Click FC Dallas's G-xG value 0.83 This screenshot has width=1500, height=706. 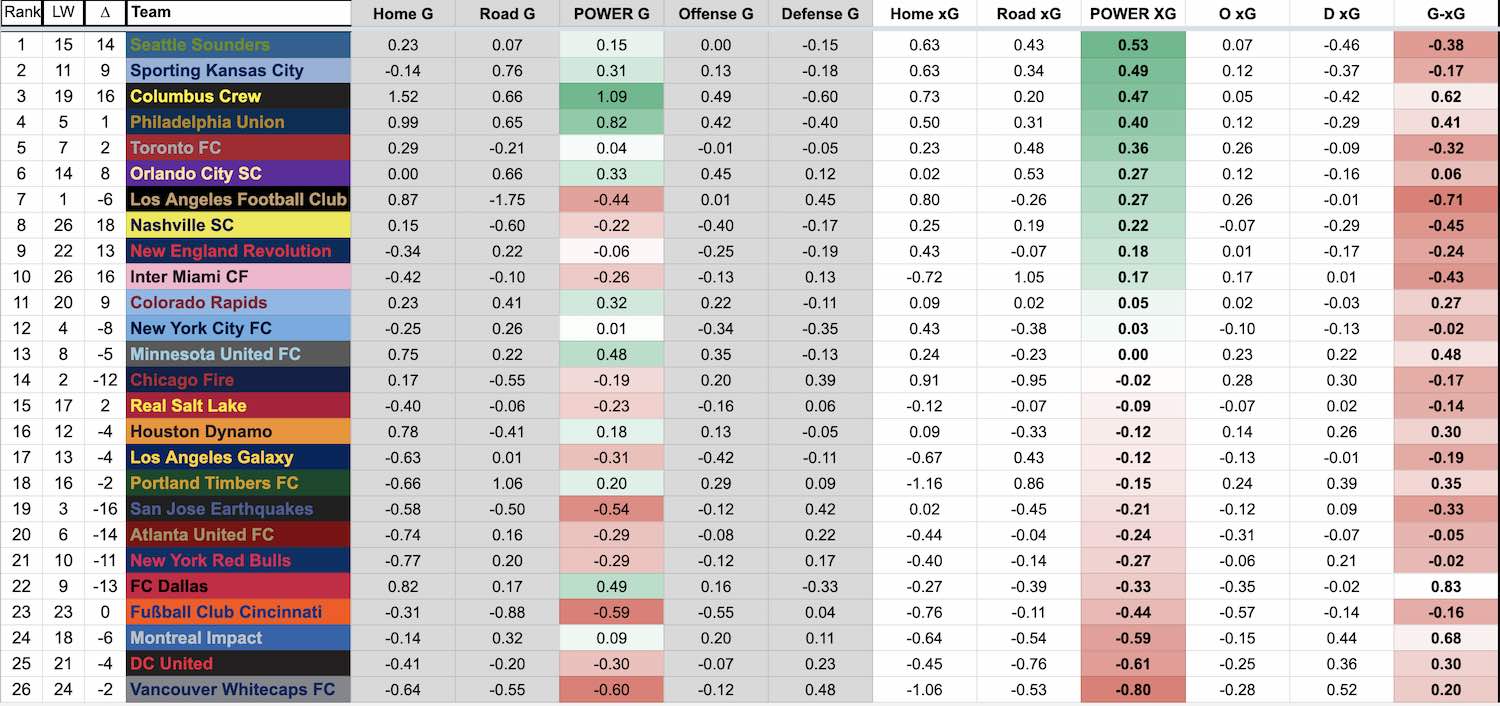coord(1446,587)
